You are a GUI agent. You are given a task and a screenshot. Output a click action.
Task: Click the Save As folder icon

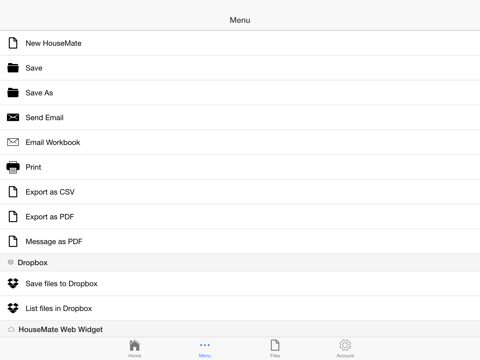(13, 92)
